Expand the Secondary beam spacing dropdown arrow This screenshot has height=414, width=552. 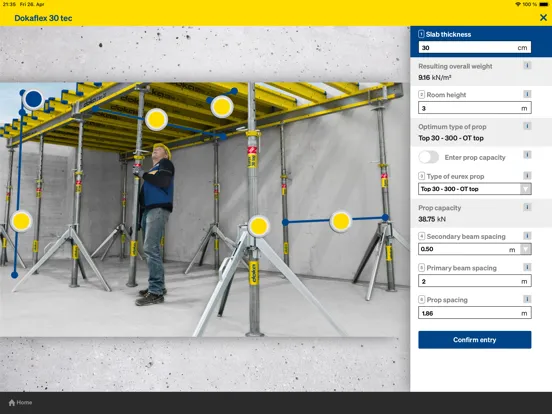[x=526, y=249]
